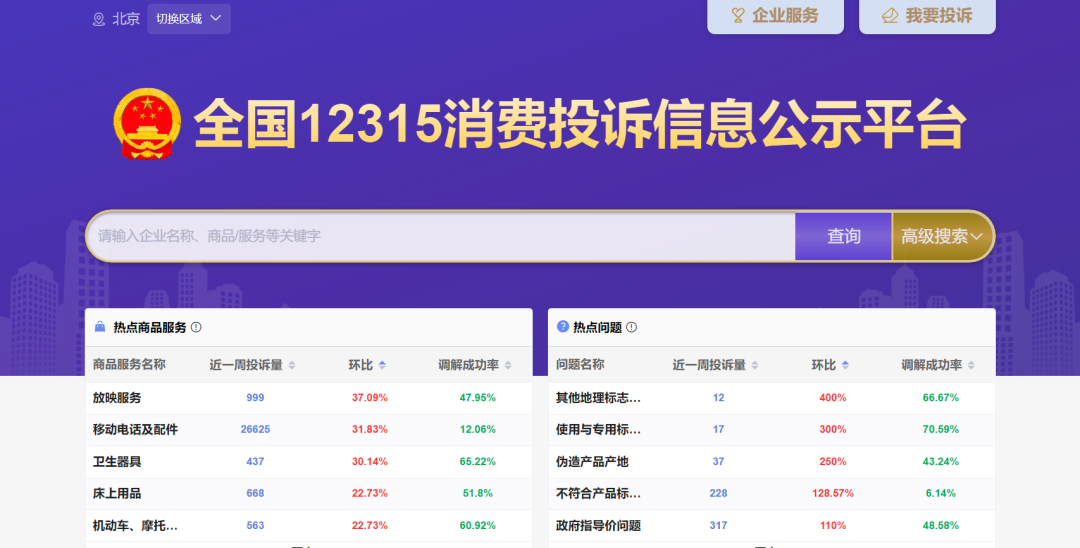Click the 我要投诉 complaint button
The height and width of the screenshot is (548, 1080).
click(927, 16)
